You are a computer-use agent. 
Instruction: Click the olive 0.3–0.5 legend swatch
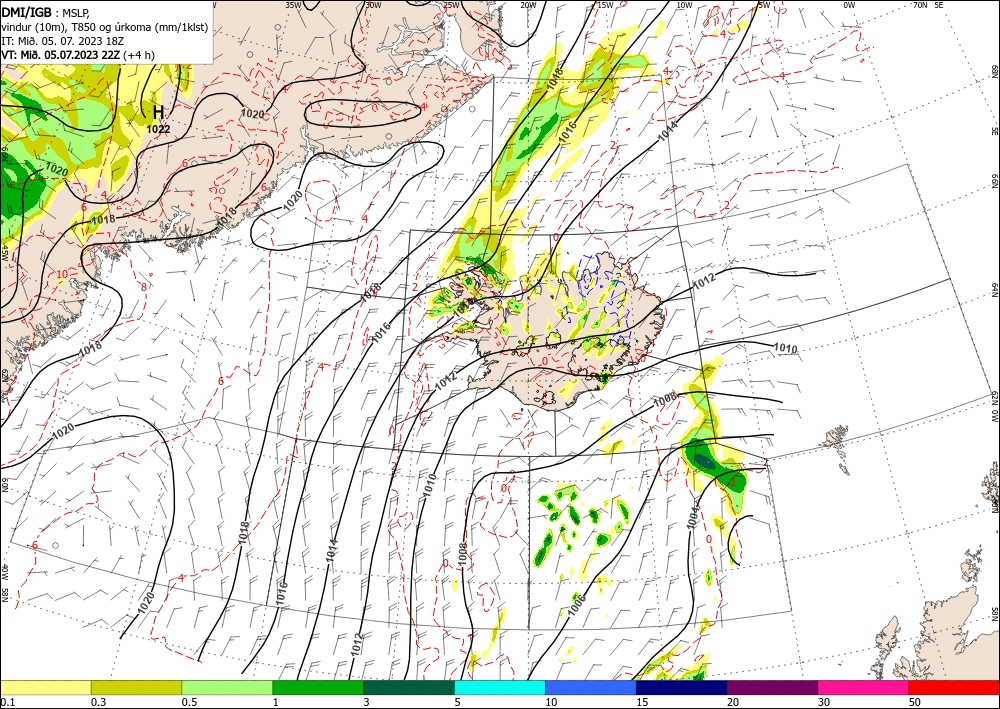click(136, 687)
